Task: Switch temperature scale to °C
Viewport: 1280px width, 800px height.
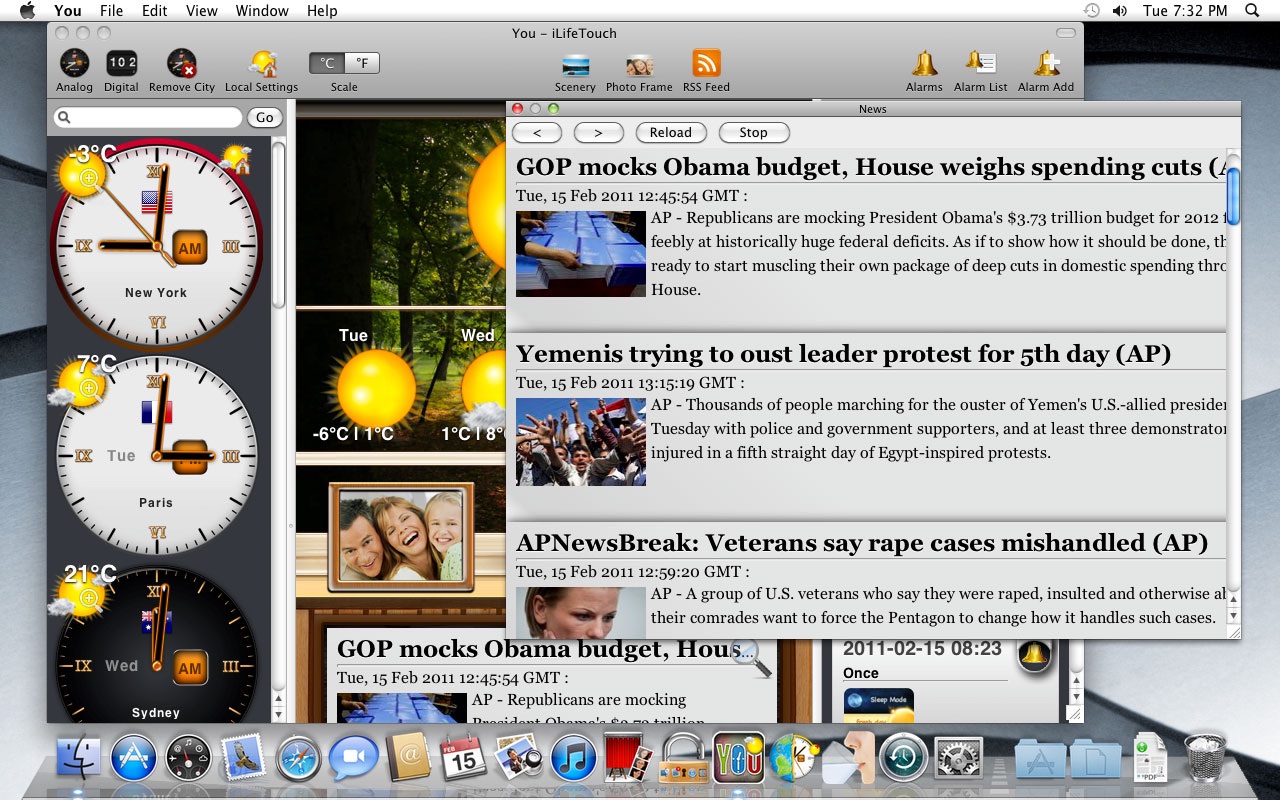Action: tap(327, 63)
